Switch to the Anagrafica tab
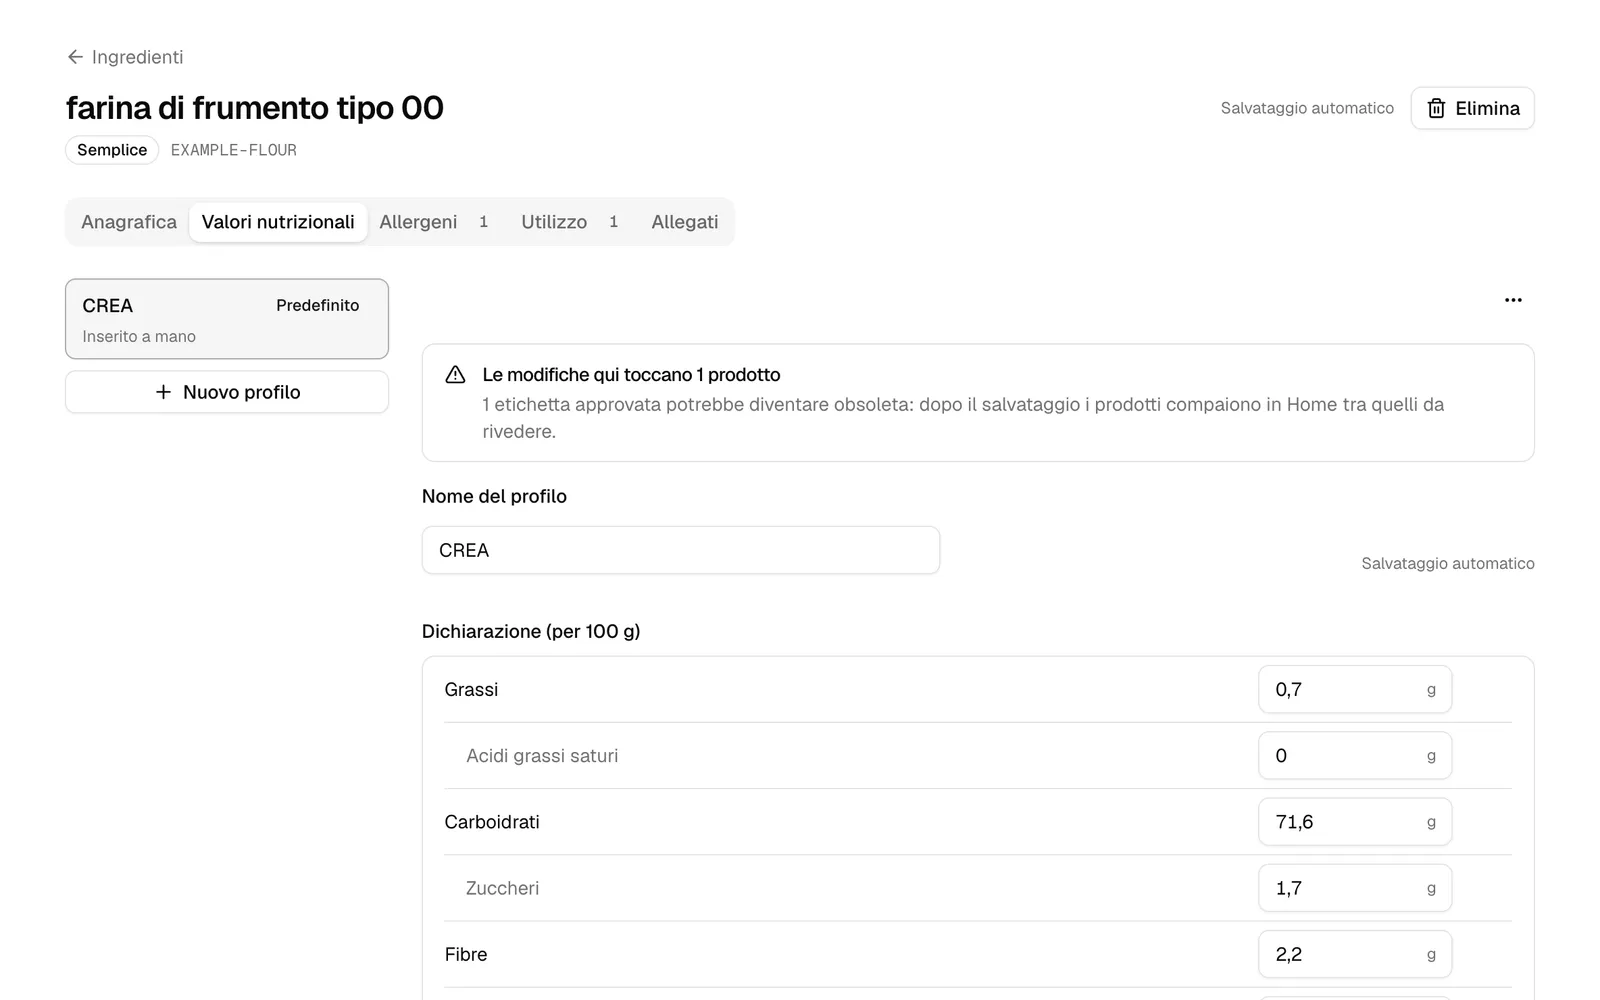The height and width of the screenshot is (1000, 1600). 129,222
